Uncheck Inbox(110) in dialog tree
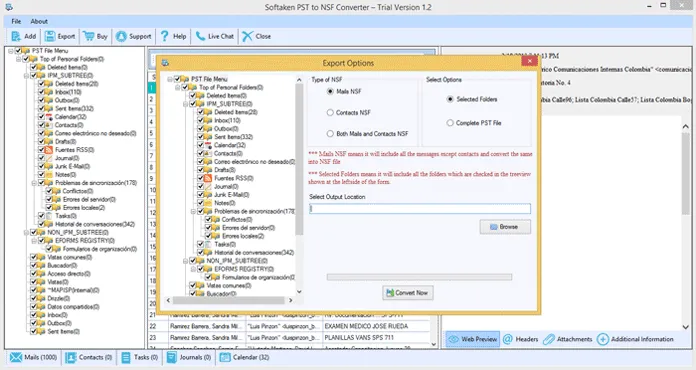696x370 pixels. 201,120
